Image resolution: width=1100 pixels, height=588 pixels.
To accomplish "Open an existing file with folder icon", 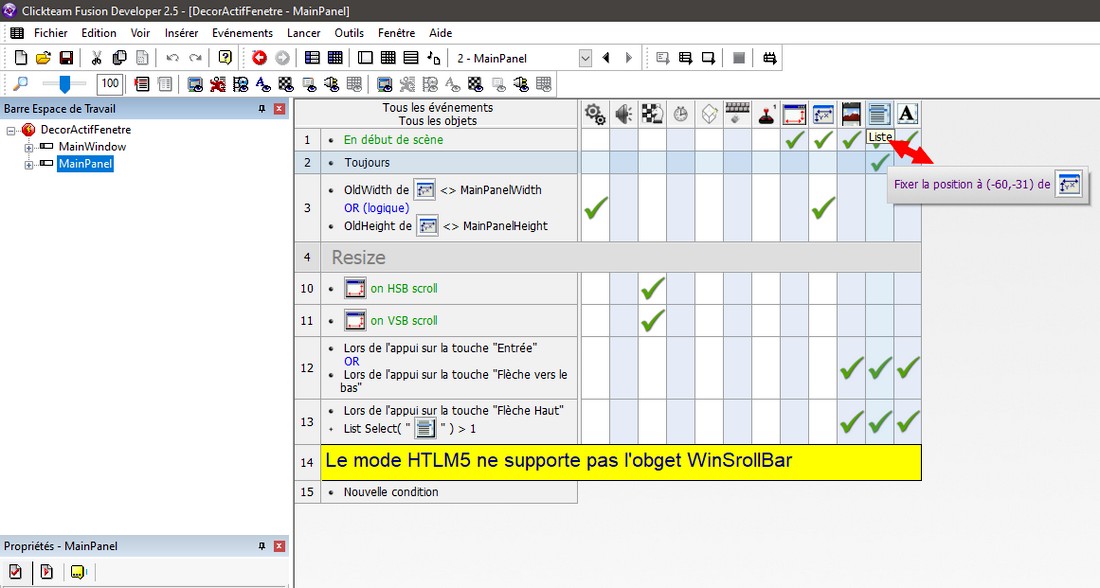I will point(43,58).
